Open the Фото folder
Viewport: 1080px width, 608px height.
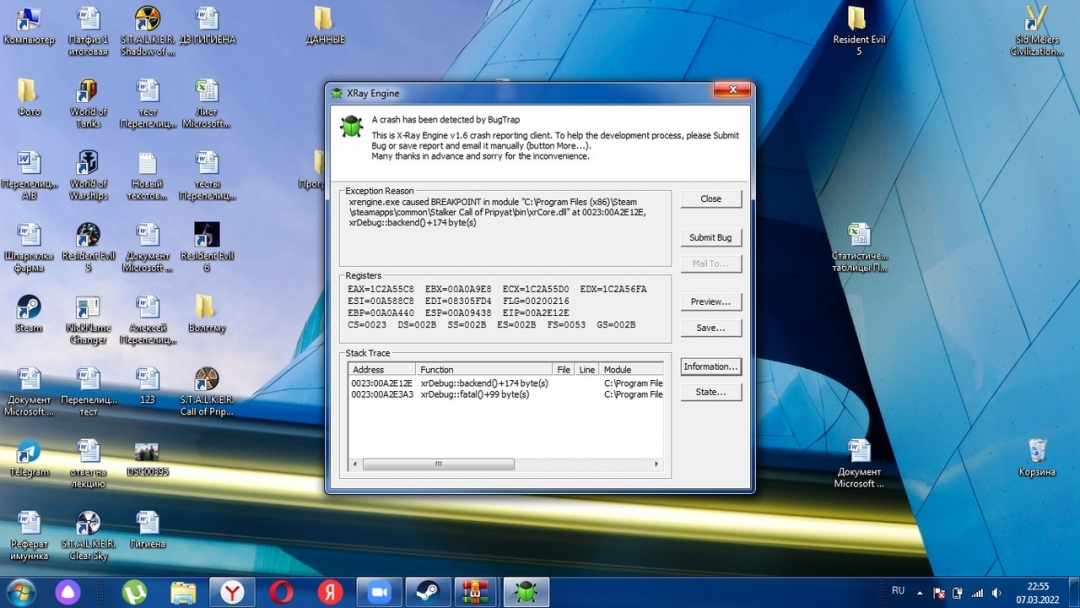pyautogui.click(x=28, y=97)
